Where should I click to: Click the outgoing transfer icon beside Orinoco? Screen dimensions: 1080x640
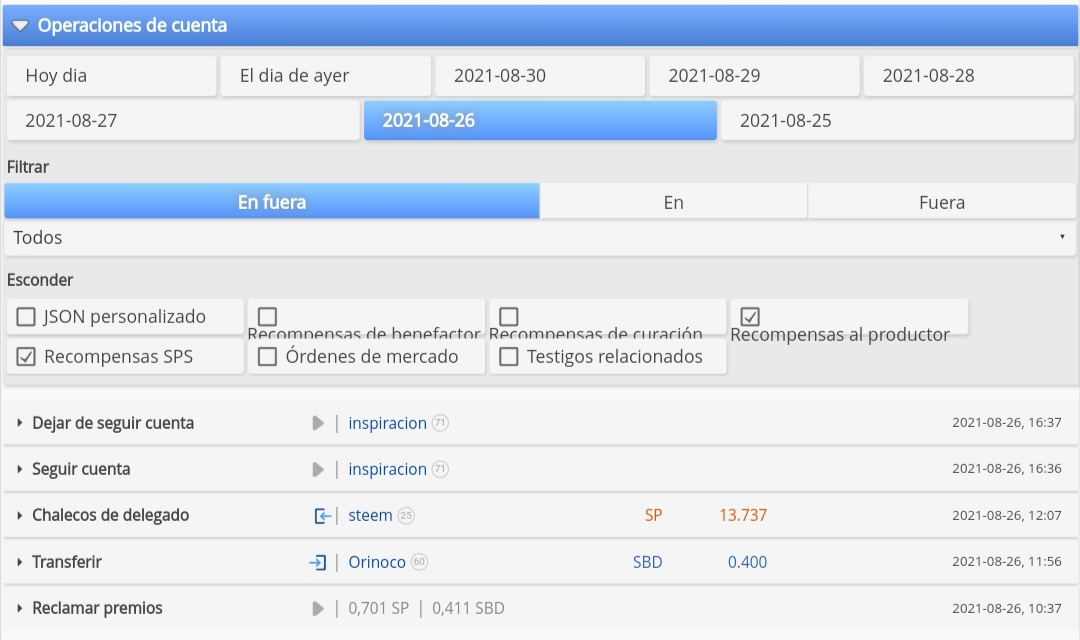pos(318,562)
